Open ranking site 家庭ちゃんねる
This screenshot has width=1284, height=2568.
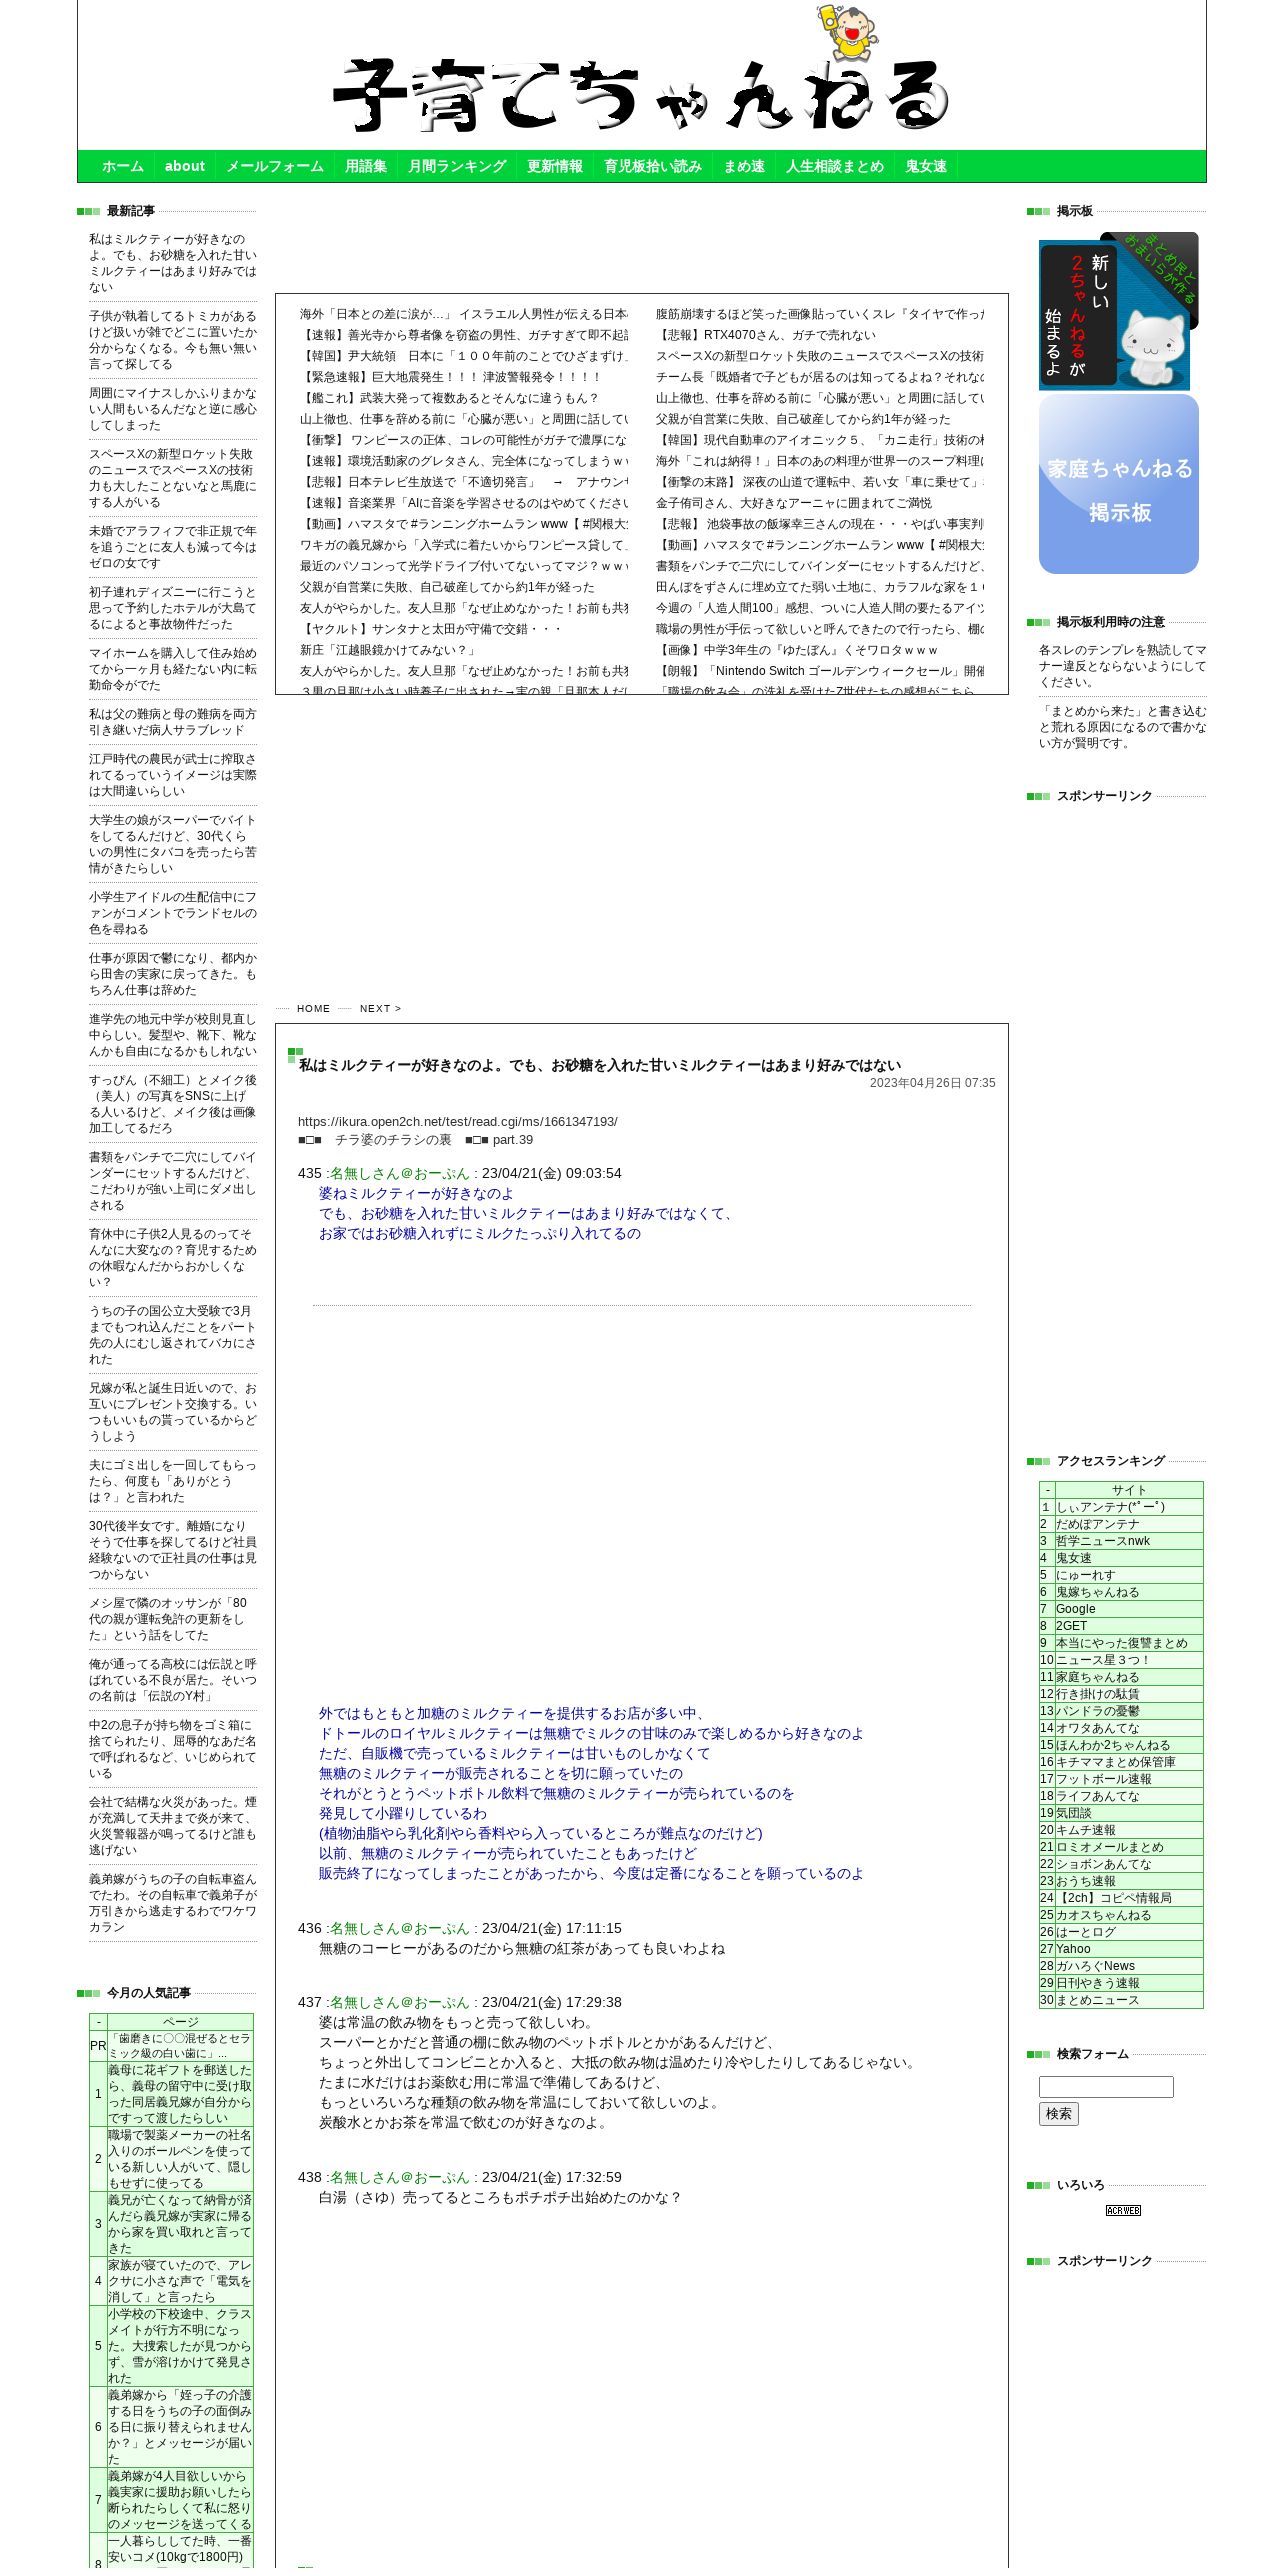coord(1098,1677)
